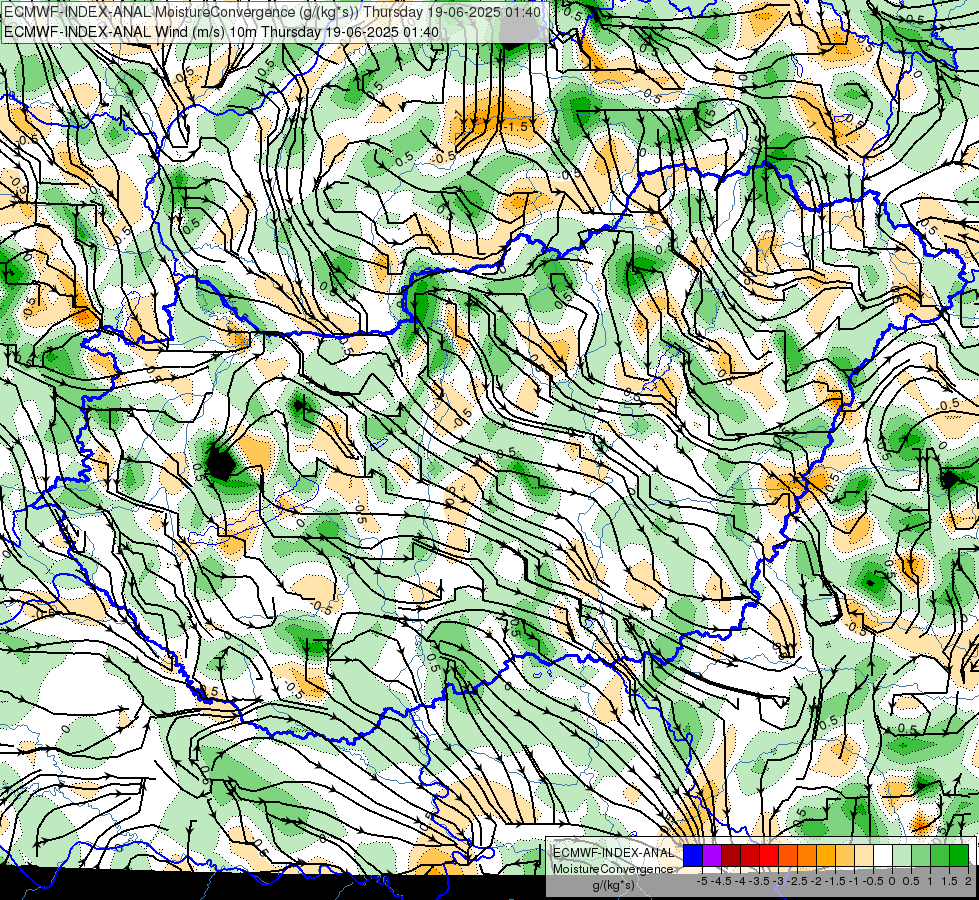Select the orange-red swatch between -3 and -2.5
The height and width of the screenshot is (900, 979).
788,855
